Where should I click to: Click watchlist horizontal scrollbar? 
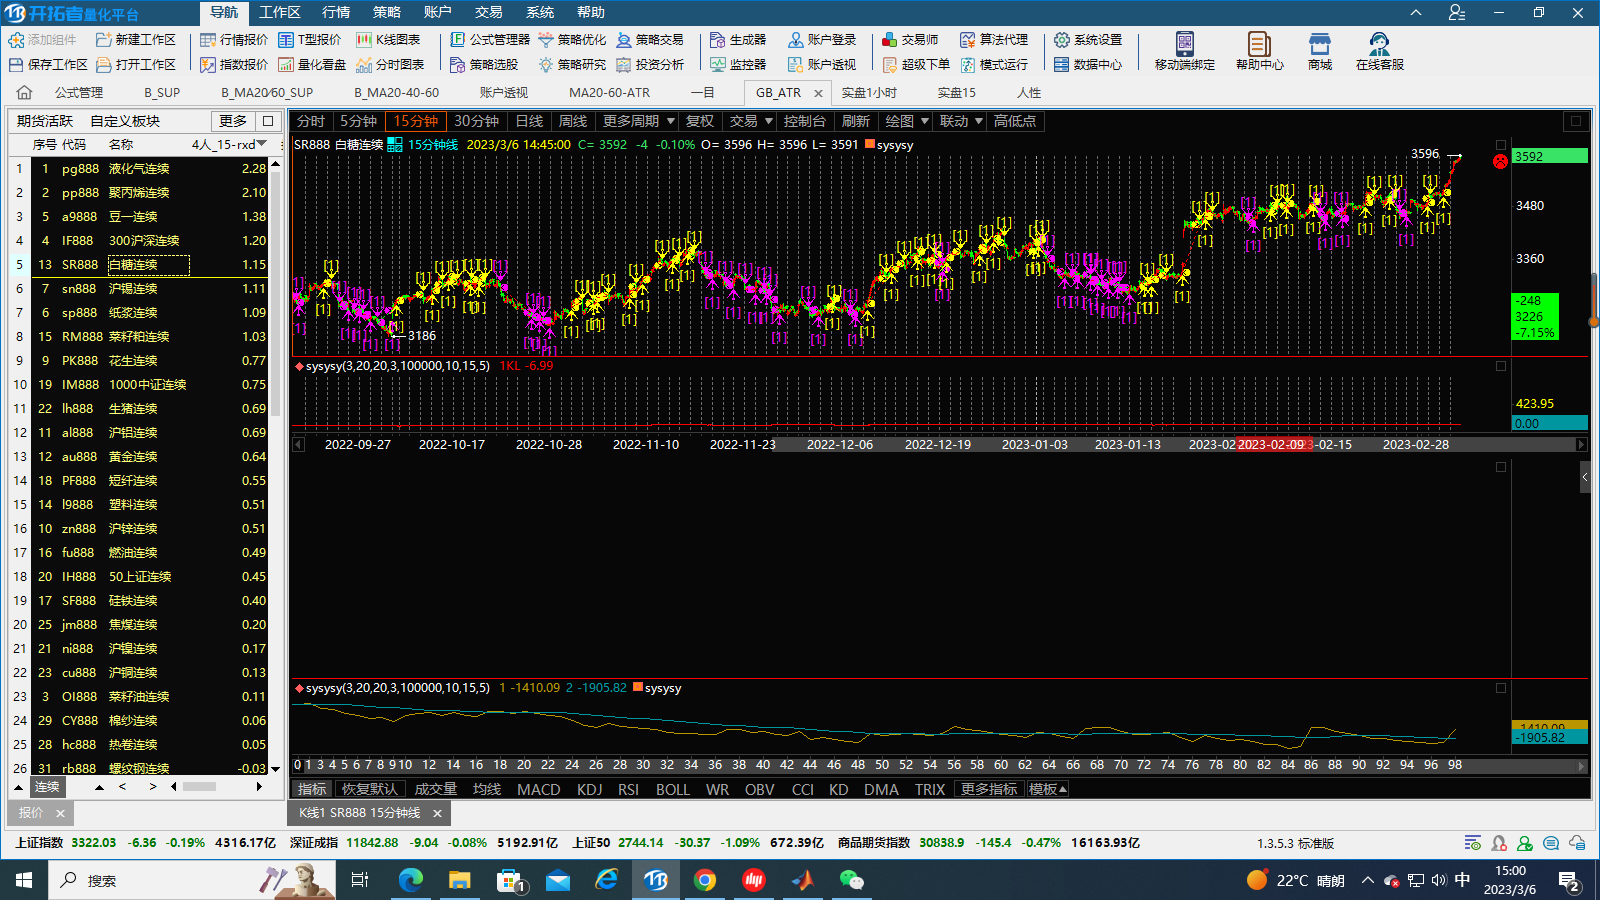point(199,787)
